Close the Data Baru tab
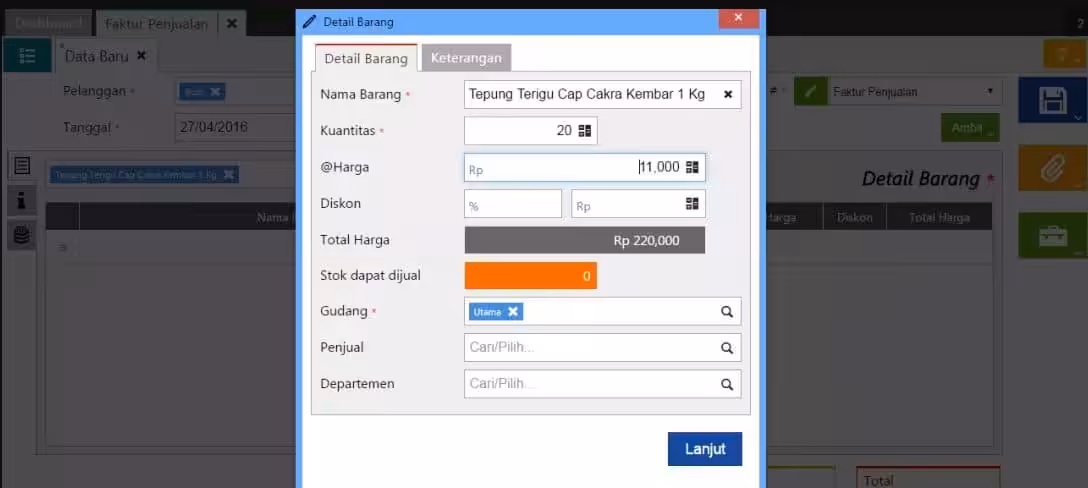This screenshot has height=488, width=1088. click(x=141, y=56)
